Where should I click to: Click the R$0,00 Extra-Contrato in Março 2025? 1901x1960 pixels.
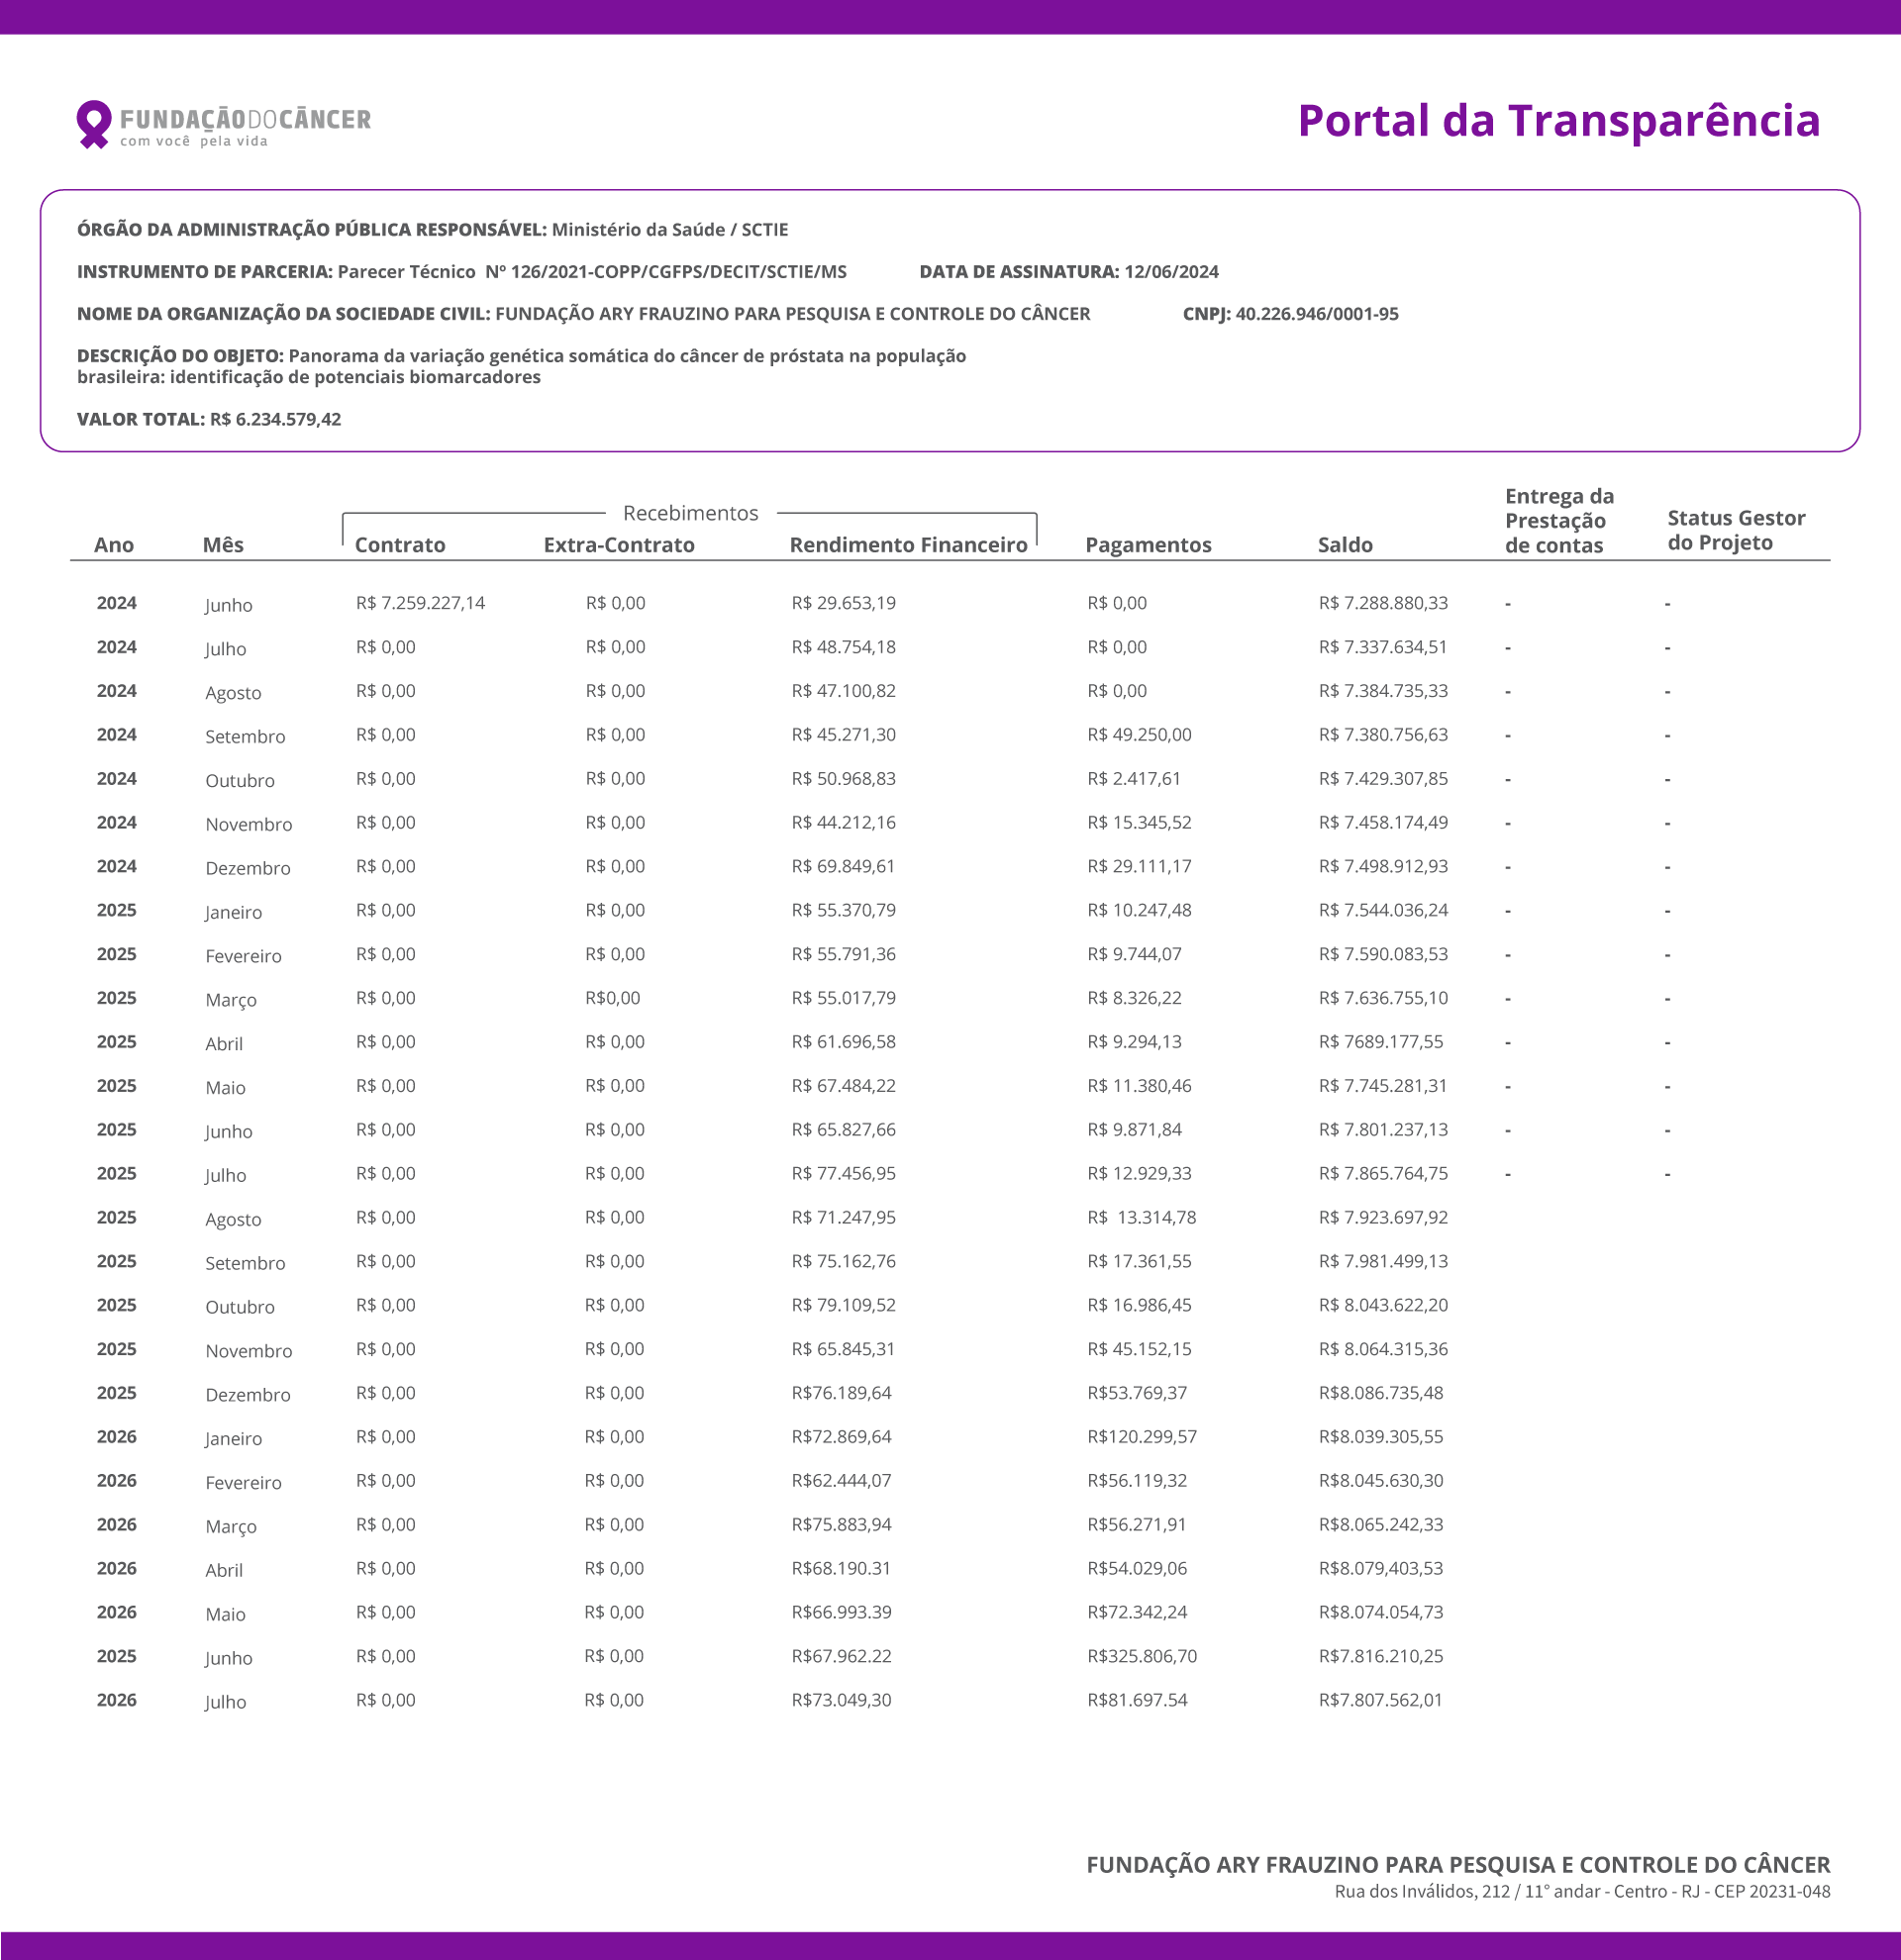coord(612,998)
